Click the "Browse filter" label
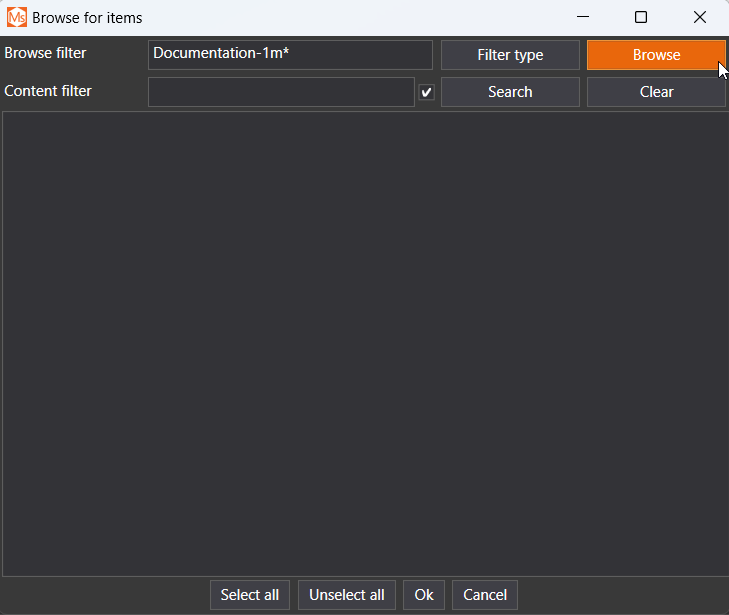Screen dimensions: 729x615 coord(45,53)
